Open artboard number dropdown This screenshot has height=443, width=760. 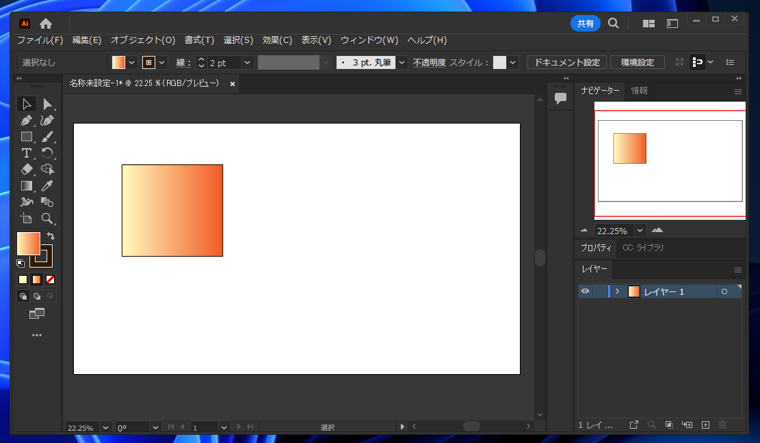coord(223,427)
